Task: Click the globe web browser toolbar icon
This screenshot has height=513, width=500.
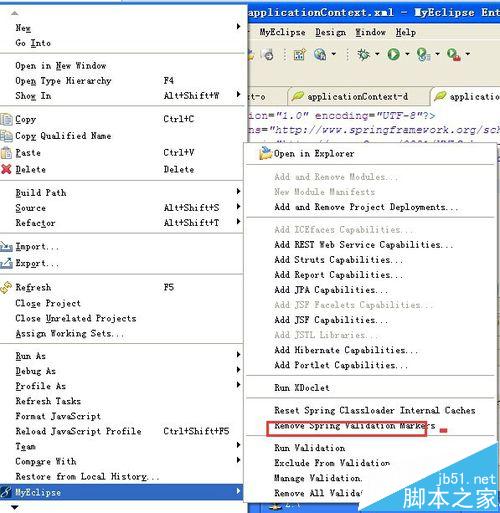Action: 320,54
